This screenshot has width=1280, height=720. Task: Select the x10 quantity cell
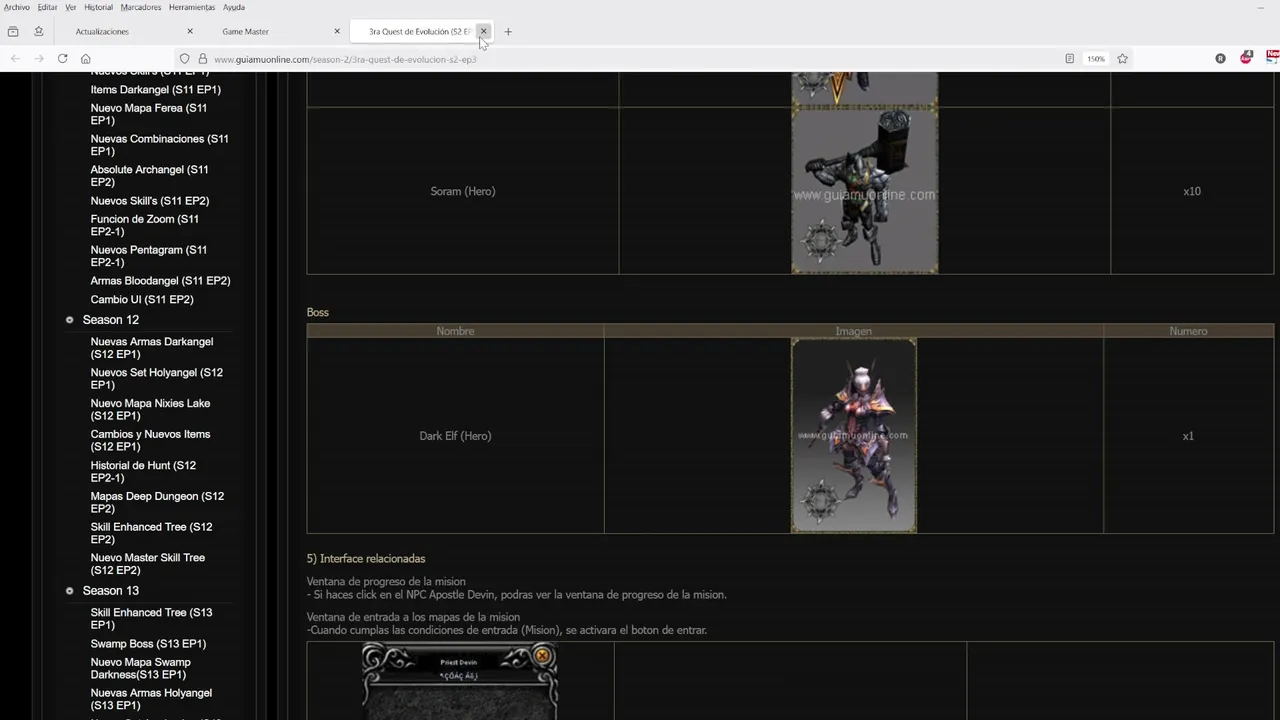tap(1192, 191)
